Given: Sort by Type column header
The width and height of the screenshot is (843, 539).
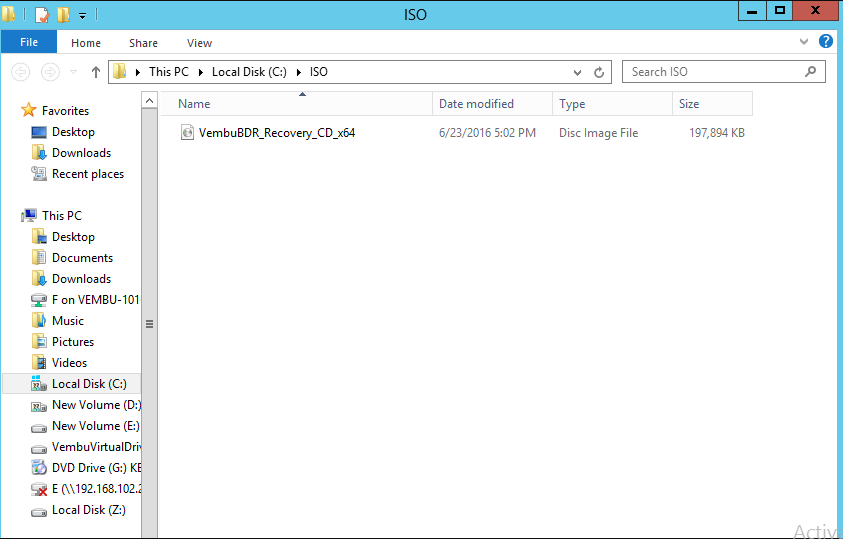Looking at the screenshot, I should pos(612,104).
